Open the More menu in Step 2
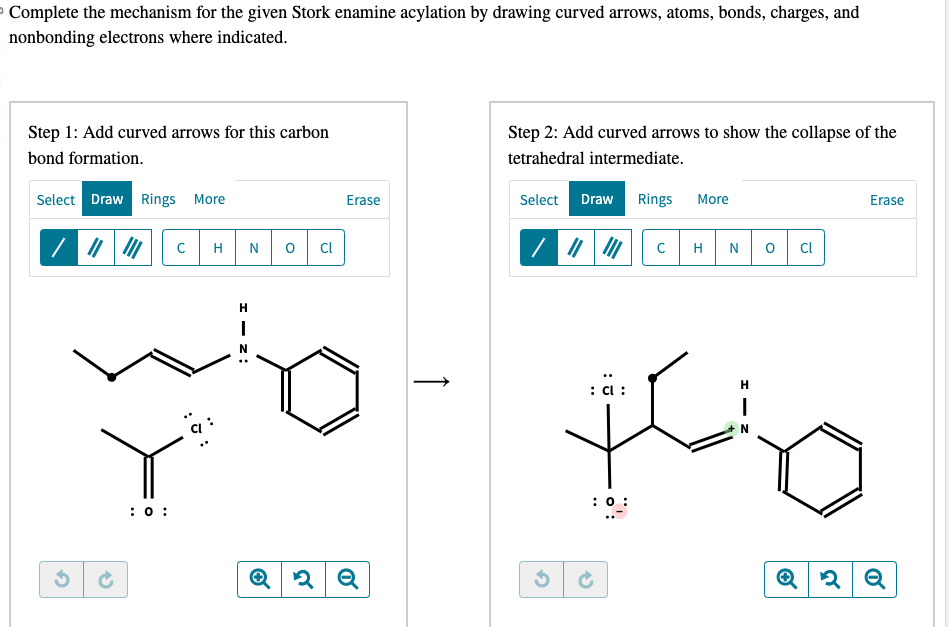The width and height of the screenshot is (949, 627). tap(713, 199)
